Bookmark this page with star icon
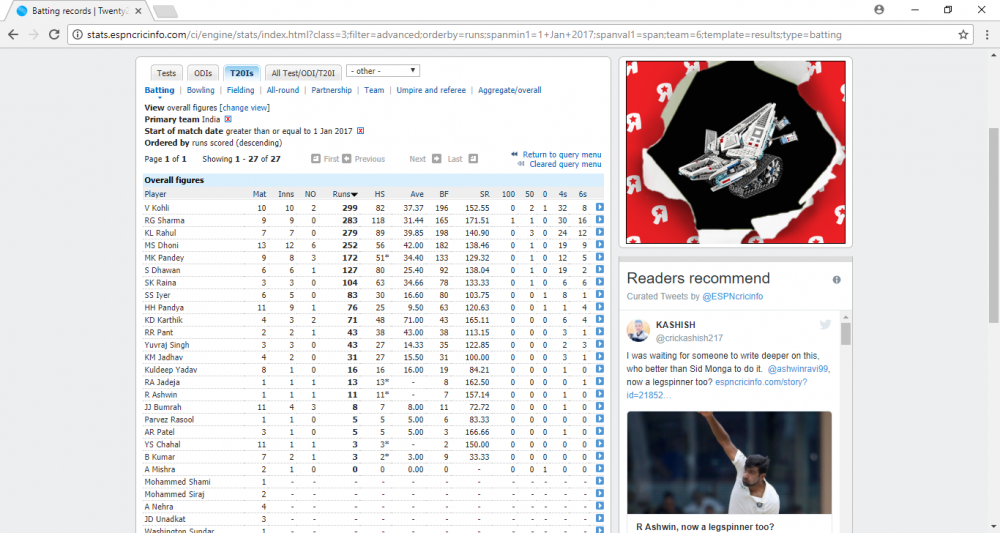Image resolution: width=1000 pixels, height=533 pixels. click(x=963, y=35)
